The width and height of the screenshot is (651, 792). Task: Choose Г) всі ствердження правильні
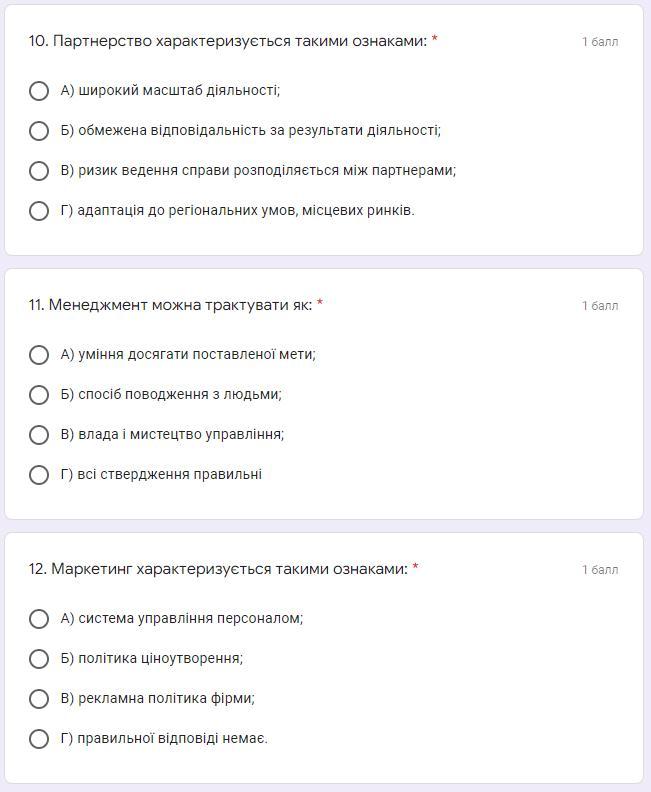39,475
